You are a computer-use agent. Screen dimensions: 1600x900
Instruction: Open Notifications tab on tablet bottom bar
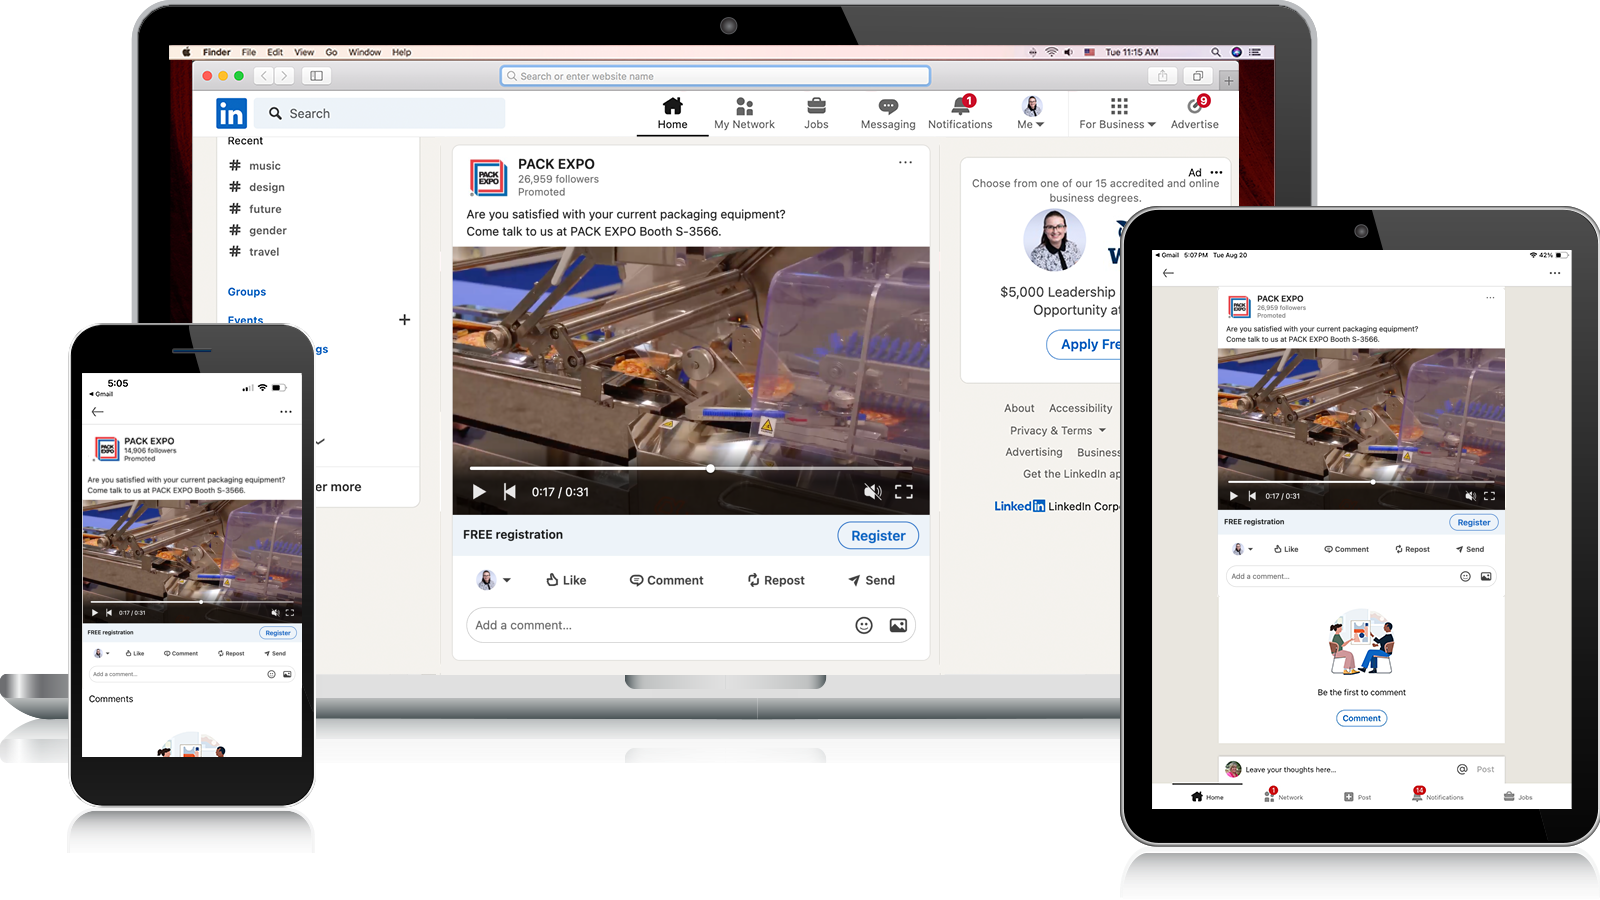pos(1438,794)
